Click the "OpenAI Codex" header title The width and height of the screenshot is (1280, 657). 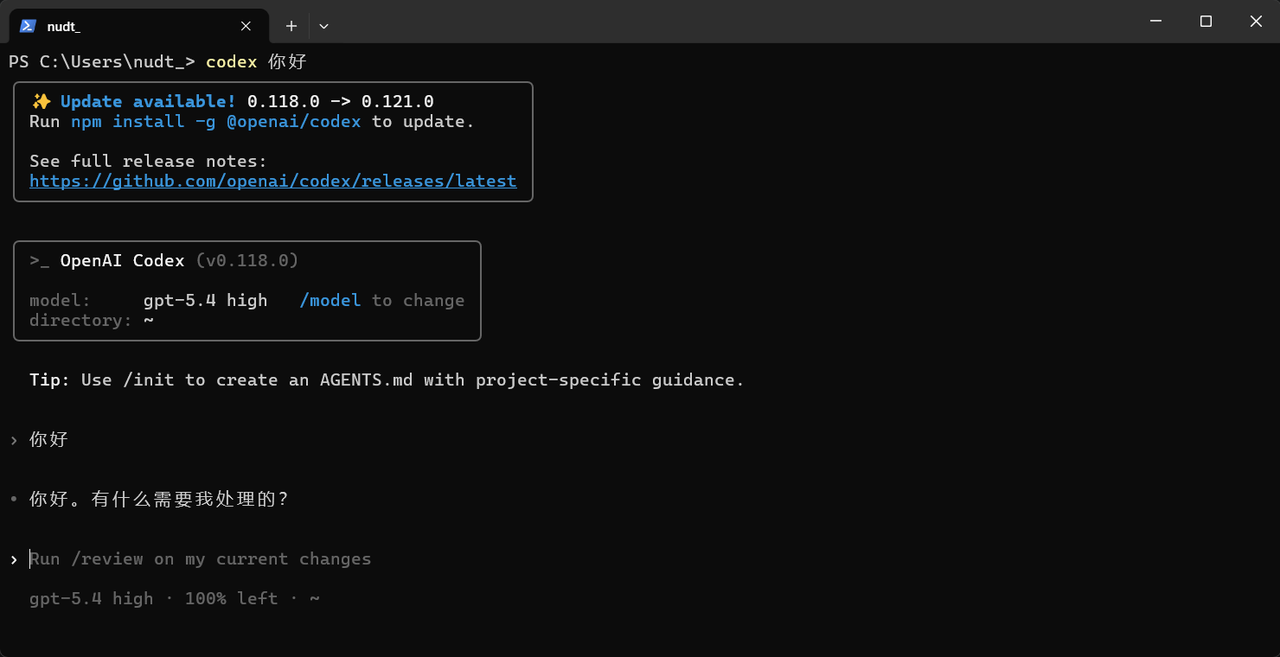[x=122, y=260]
